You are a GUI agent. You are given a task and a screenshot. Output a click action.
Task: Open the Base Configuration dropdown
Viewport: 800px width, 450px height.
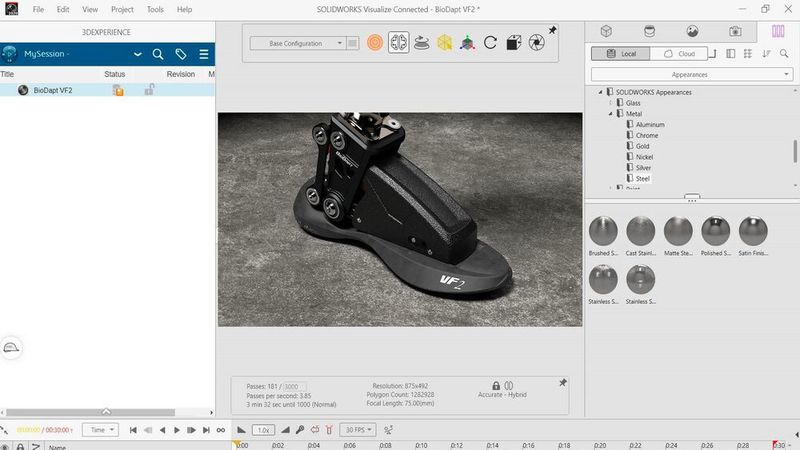tap(297, 43)
